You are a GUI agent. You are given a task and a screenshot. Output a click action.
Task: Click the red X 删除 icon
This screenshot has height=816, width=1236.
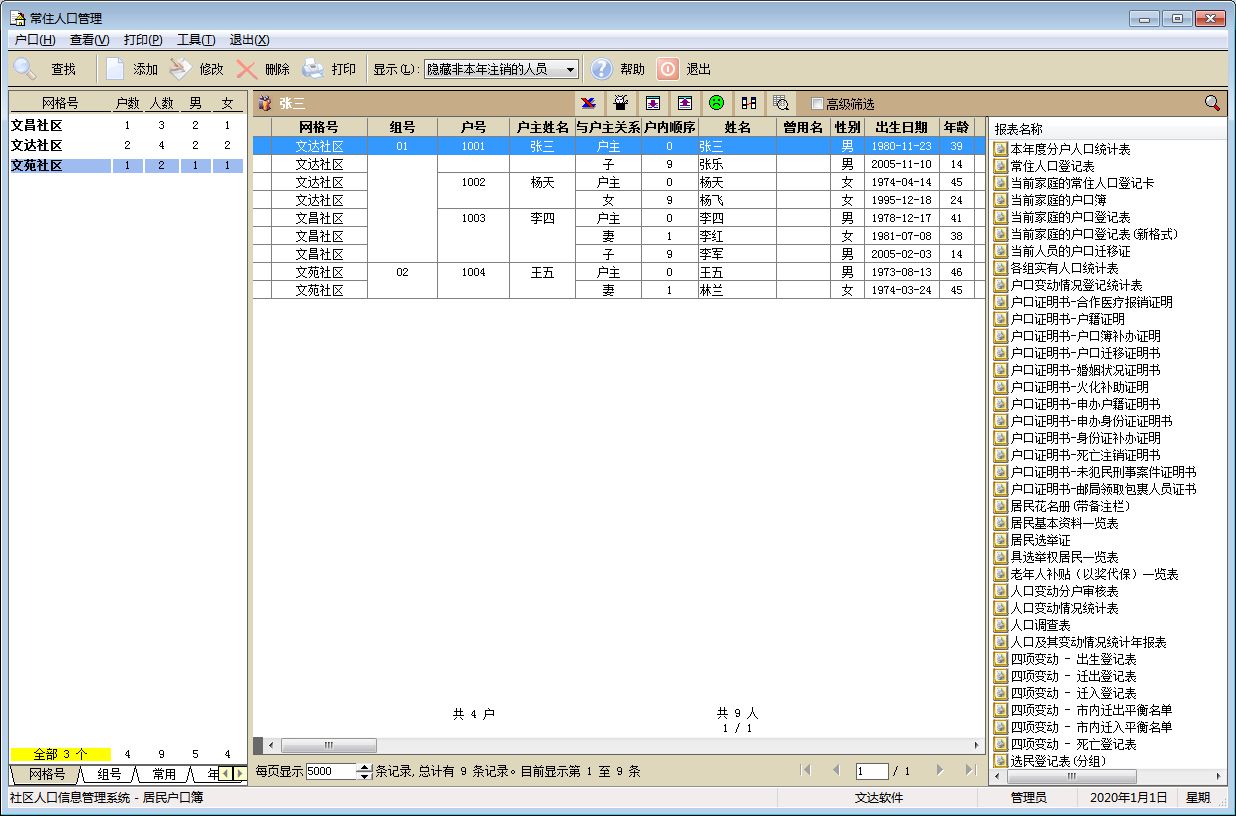[x=247, y=69]
